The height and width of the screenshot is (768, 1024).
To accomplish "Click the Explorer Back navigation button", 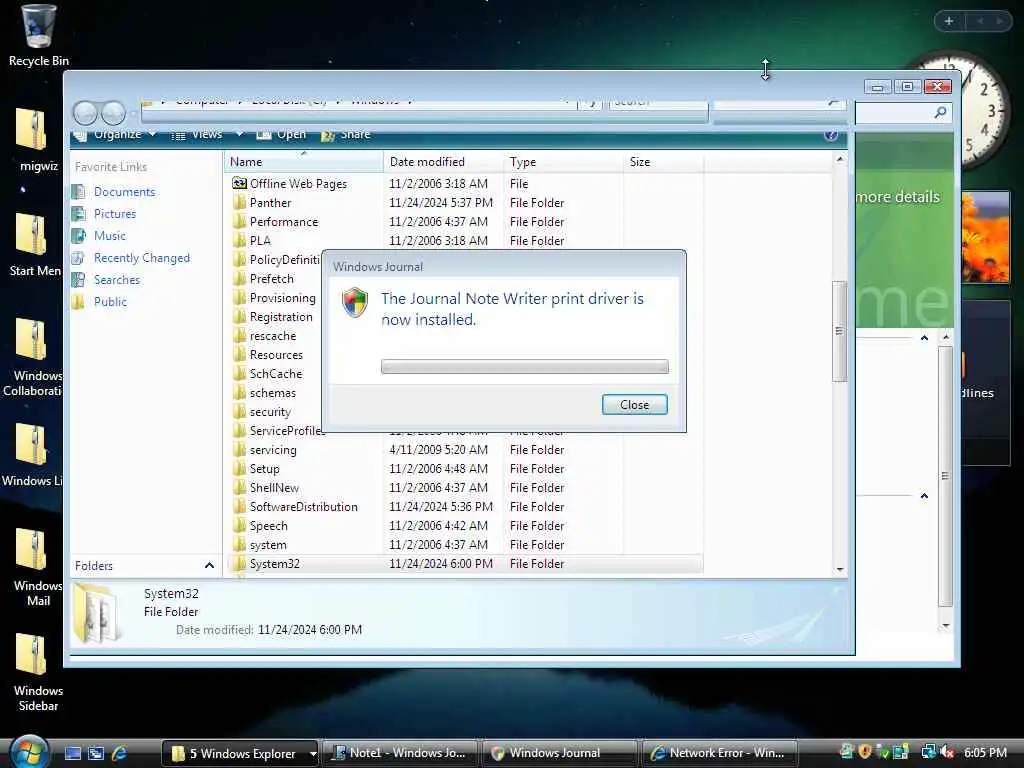I will point(86,113).
